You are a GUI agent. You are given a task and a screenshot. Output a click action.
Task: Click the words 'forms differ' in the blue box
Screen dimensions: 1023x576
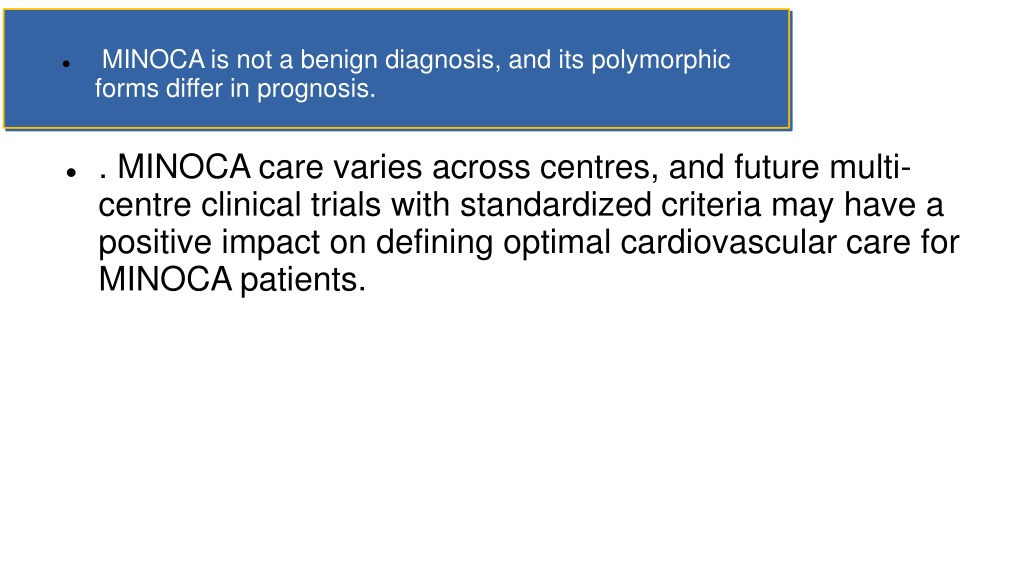(159, 89)
